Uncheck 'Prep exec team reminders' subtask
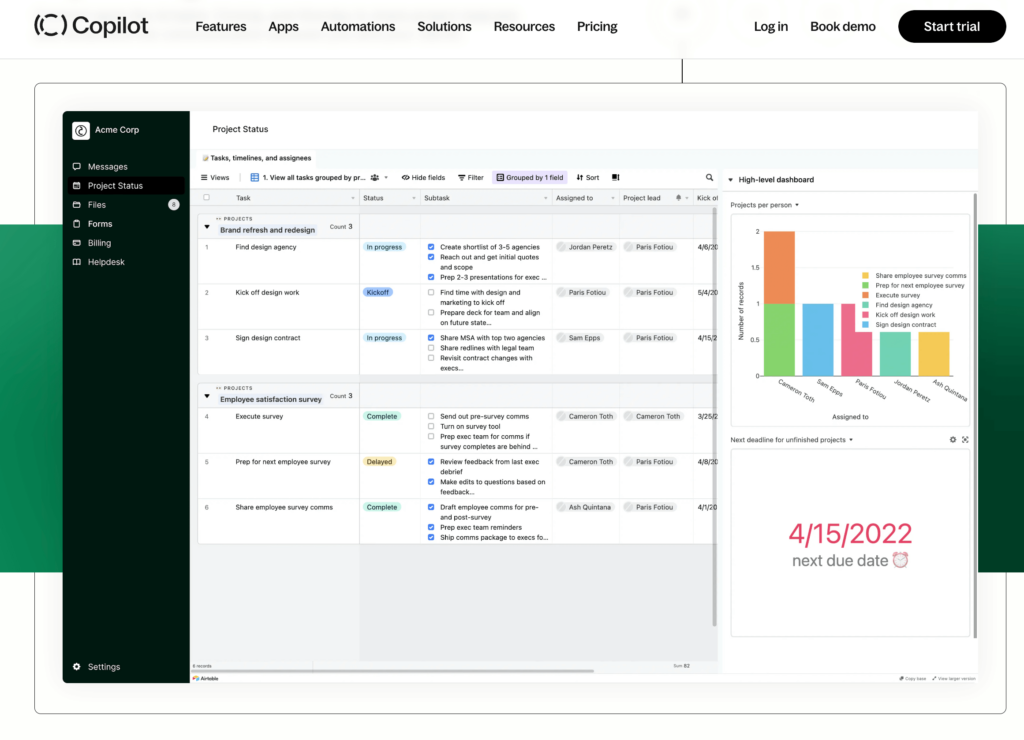Screen dimensions: 1024x740 [431, 527]
